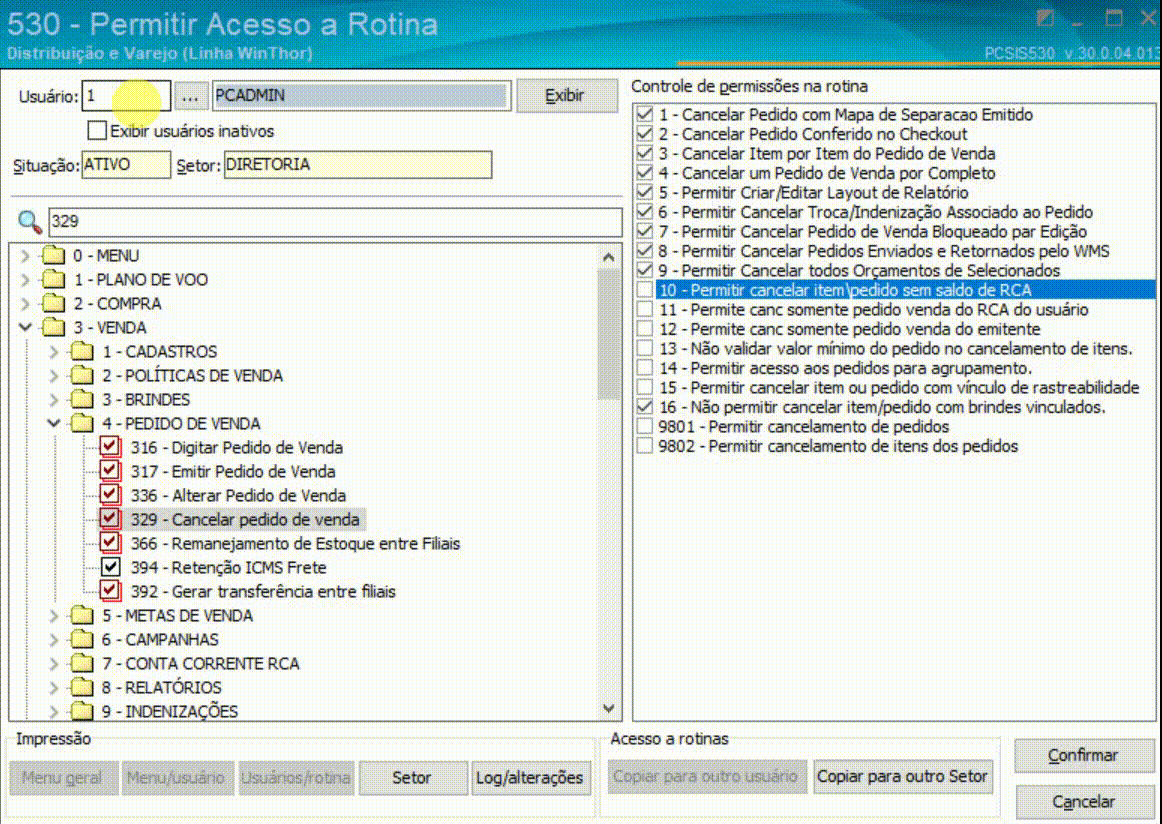The width and height of the screenshot is (1162, 824).
Task: Check permission 12 canc somente pedido venda do emitente
Action: [645, 328]
